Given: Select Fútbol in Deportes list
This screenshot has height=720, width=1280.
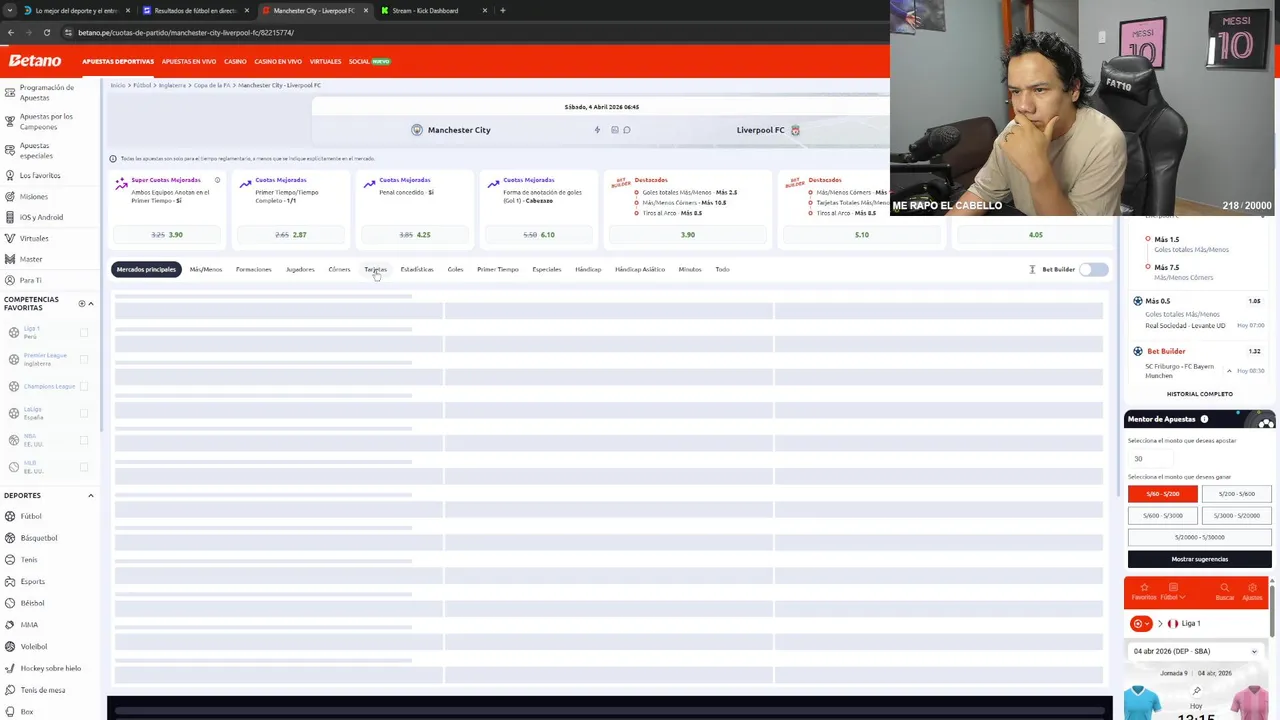Looking at the screenshot, I should click(x=31, y=516).
